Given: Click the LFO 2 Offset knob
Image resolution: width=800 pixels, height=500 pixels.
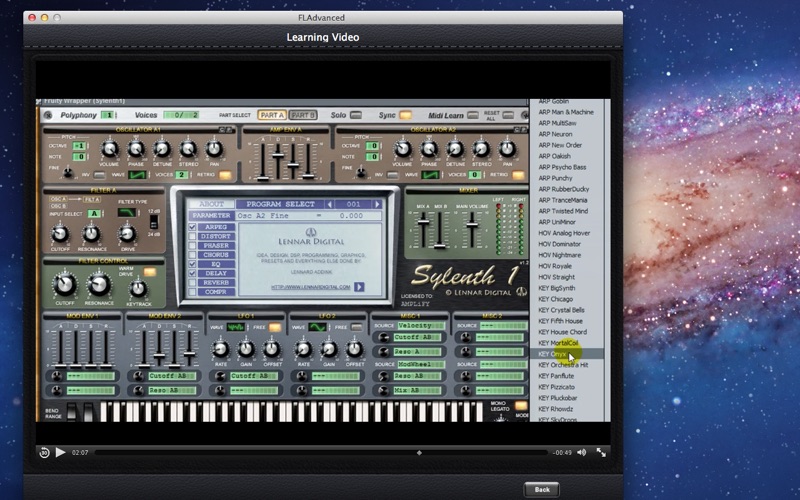Looking at the screenshot, I should coord(354,349).
